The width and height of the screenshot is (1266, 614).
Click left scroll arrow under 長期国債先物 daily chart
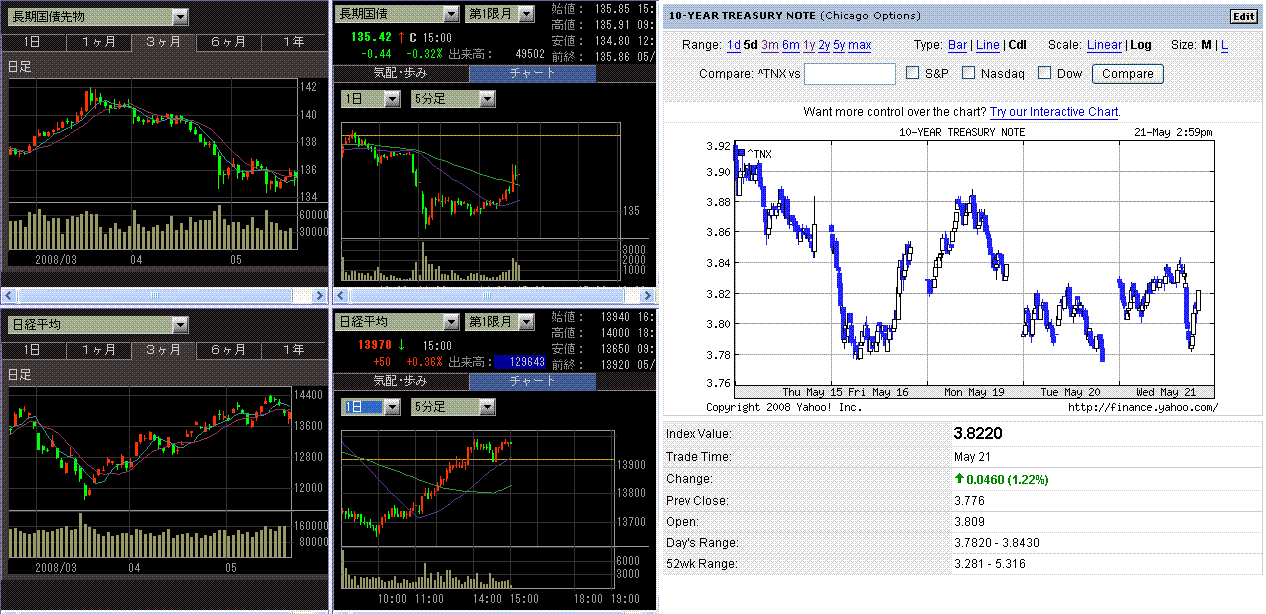click(9, 296)
